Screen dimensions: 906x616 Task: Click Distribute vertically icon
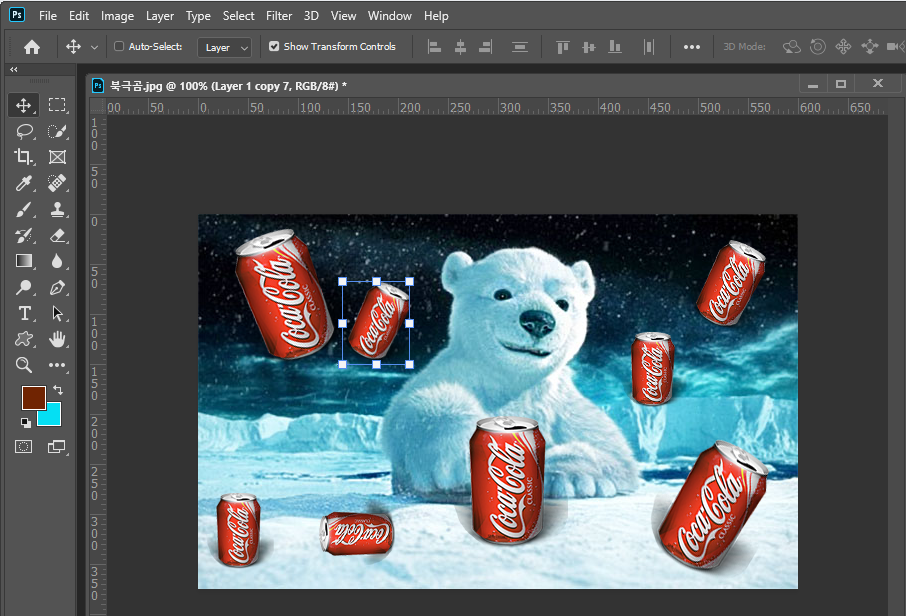(519, 47)
